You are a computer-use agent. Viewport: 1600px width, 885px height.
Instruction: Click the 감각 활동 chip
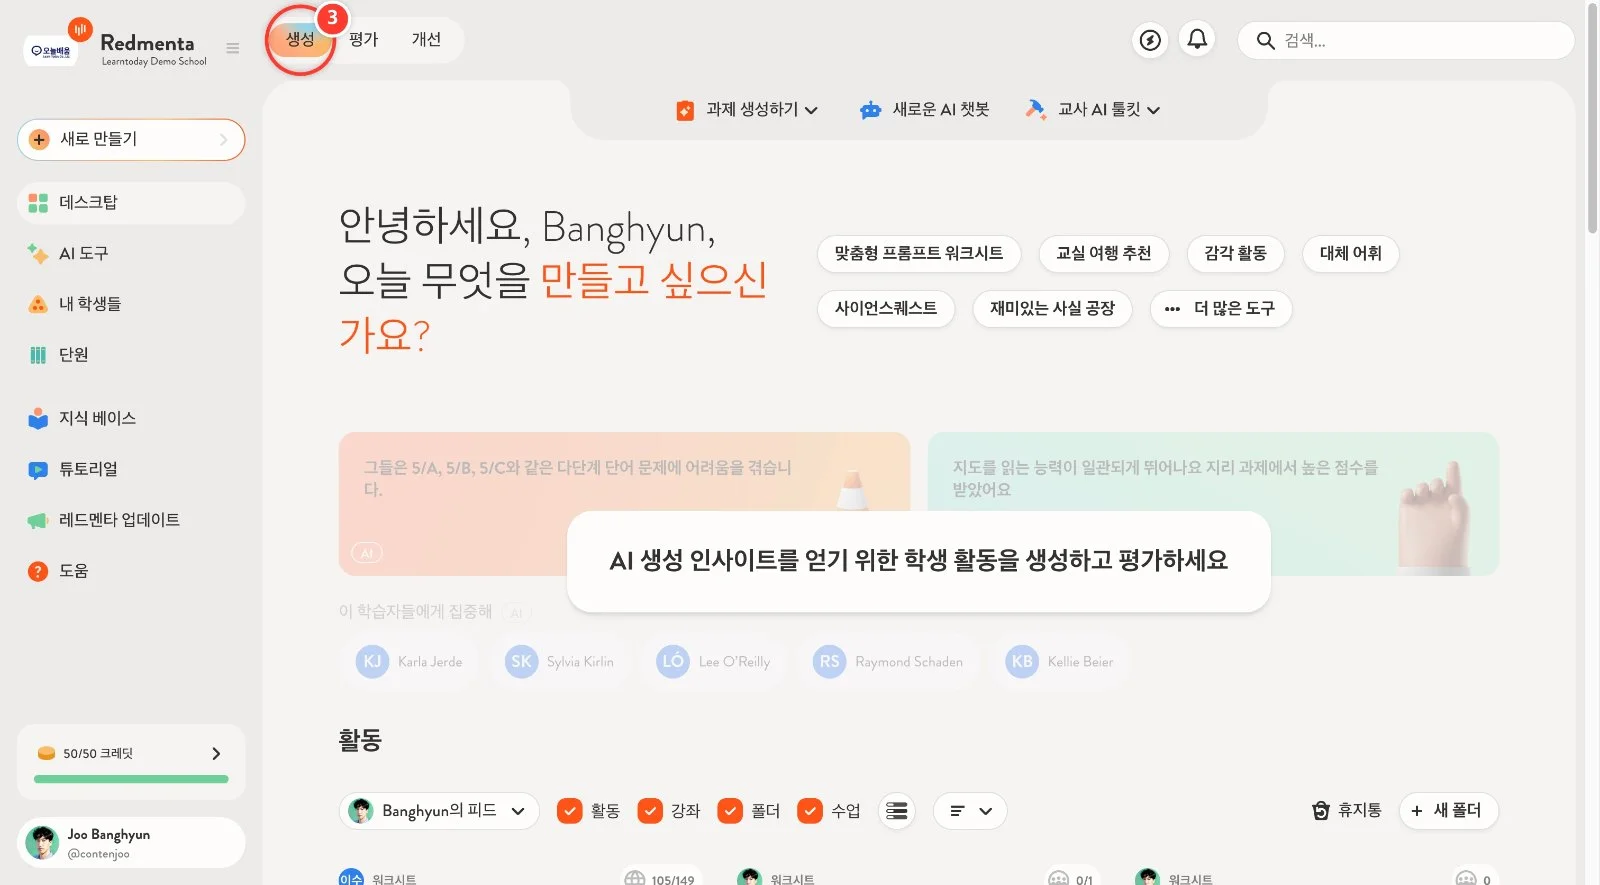(x=1235, y=254)
